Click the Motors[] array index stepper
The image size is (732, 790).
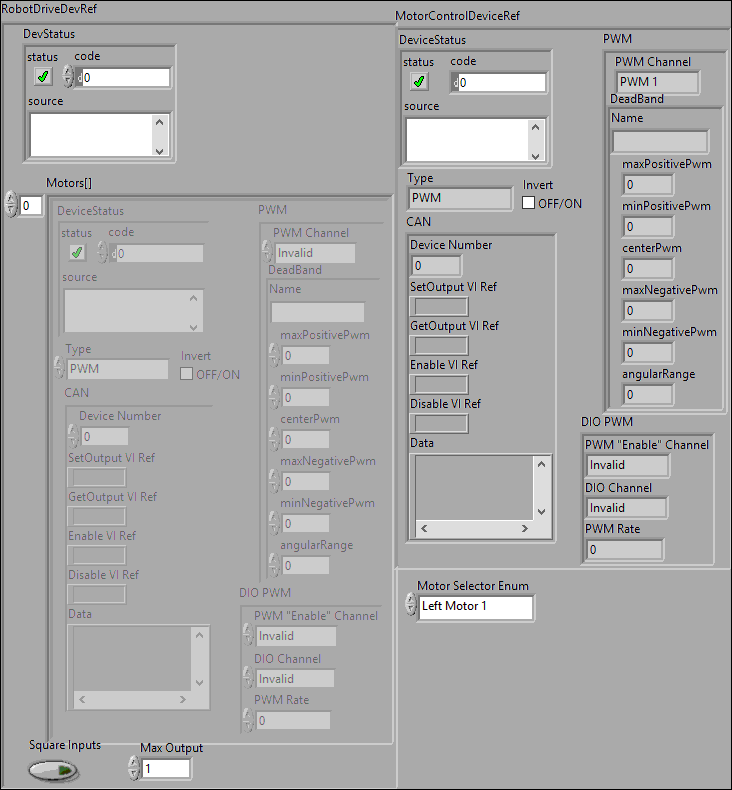click(11, 205)
